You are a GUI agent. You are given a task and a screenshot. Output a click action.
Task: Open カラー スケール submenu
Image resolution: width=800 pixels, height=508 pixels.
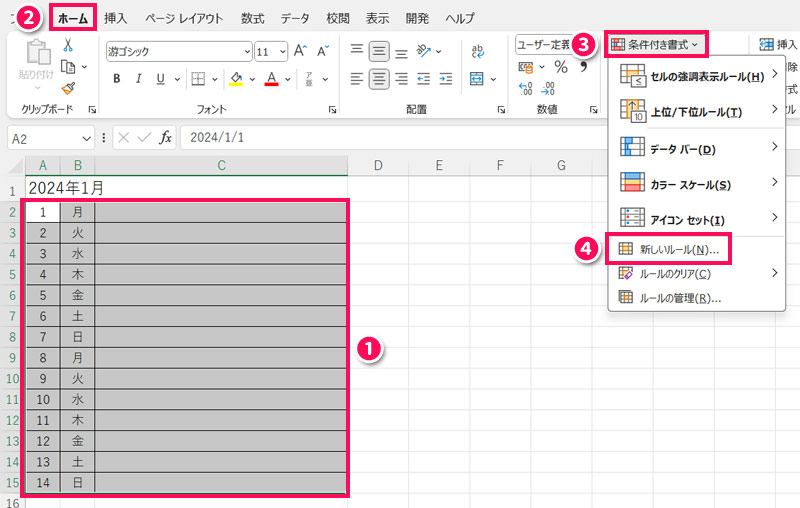pyautogui.click(x=696, y=184)
